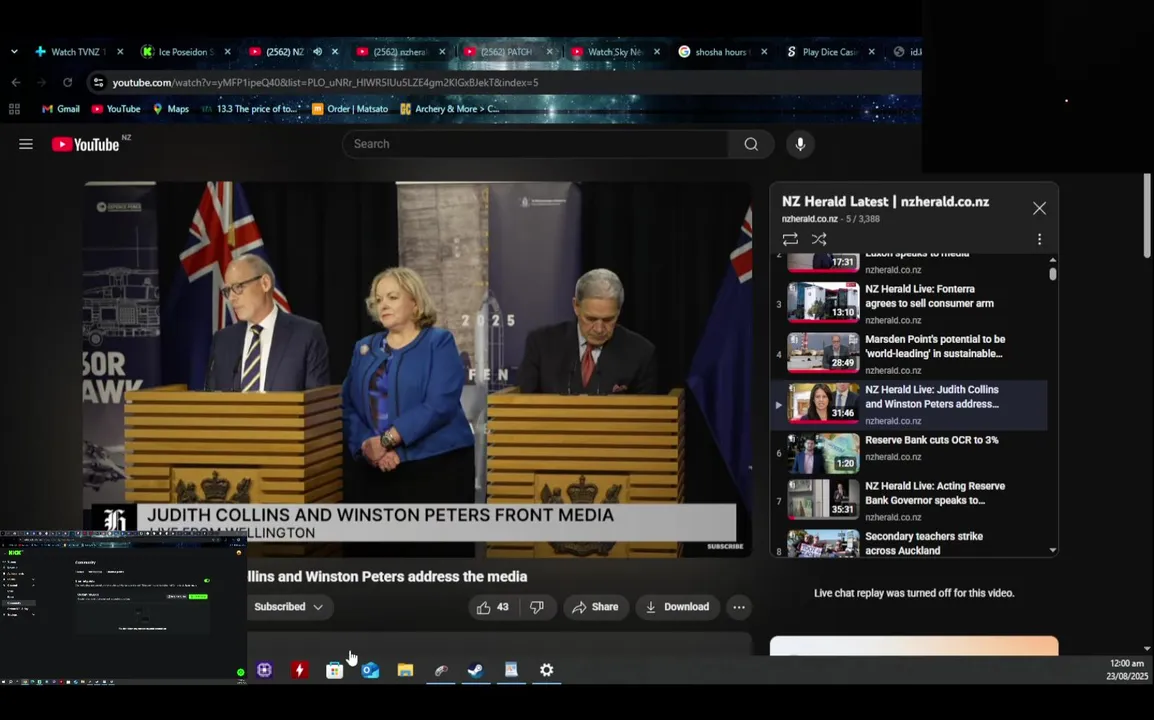This screenshot has height=720, width=1154.
Task: Open the red lightning bolt taskbar app
Action: click(x=300, y=670)
